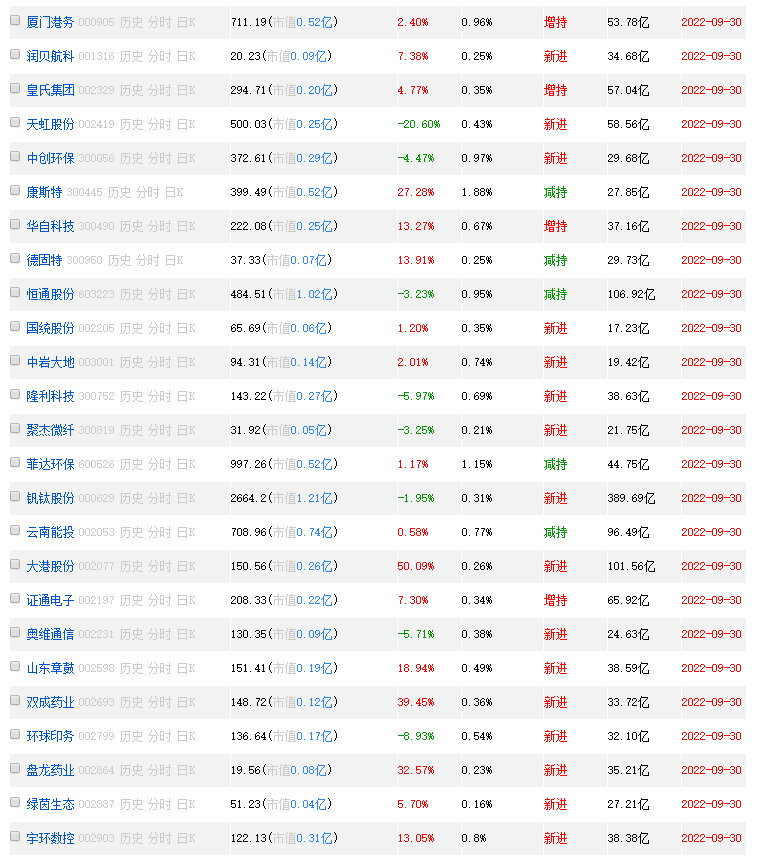Check the box next to 天虹股份
Screen dimensions: 759x861
click(x=15, y=122)
